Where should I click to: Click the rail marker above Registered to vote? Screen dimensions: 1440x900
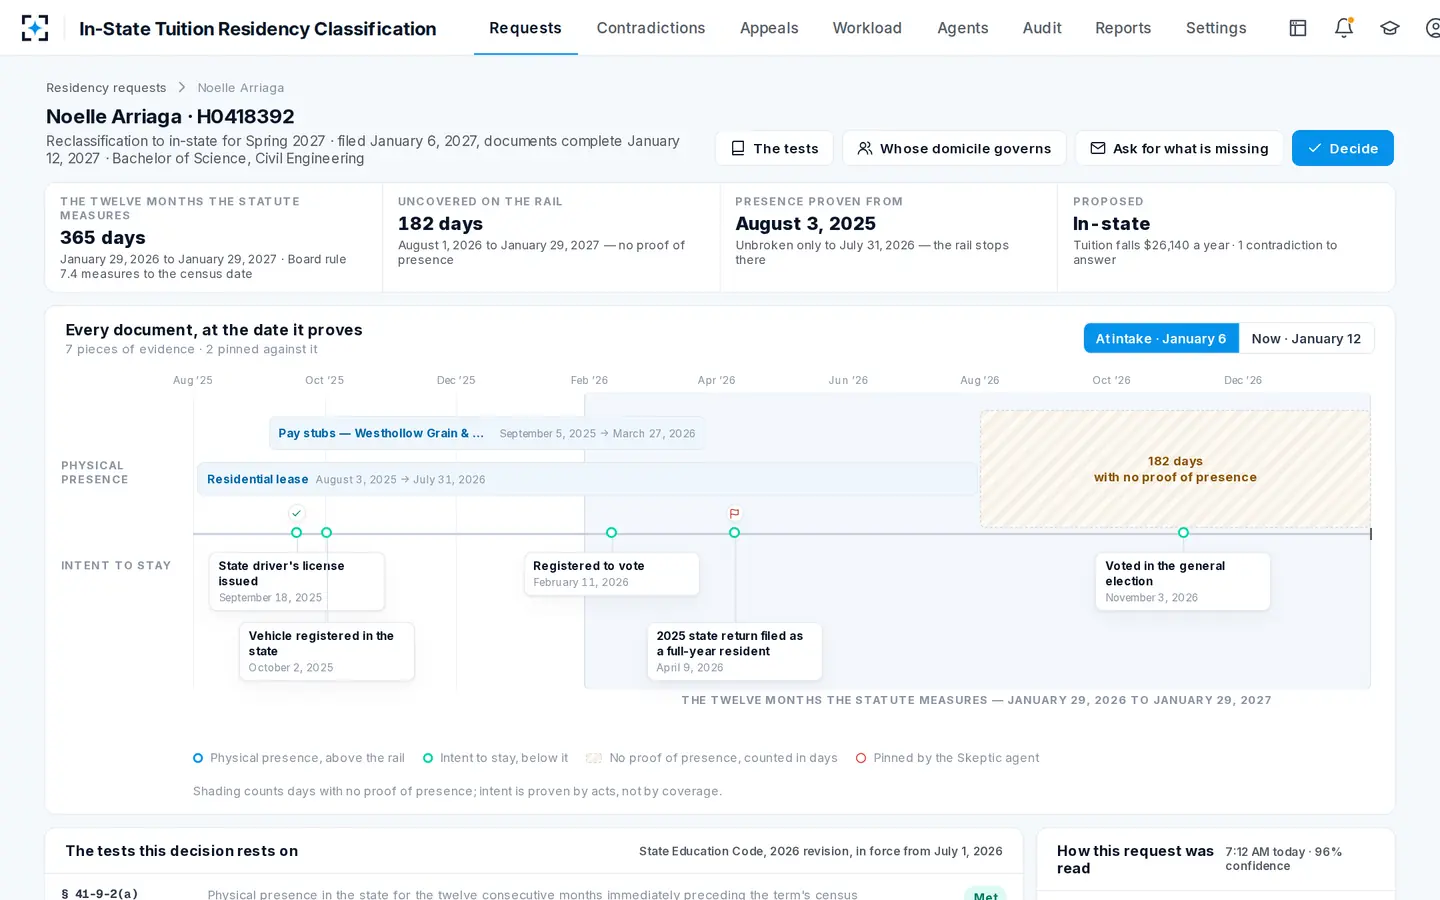pos(611,533)
